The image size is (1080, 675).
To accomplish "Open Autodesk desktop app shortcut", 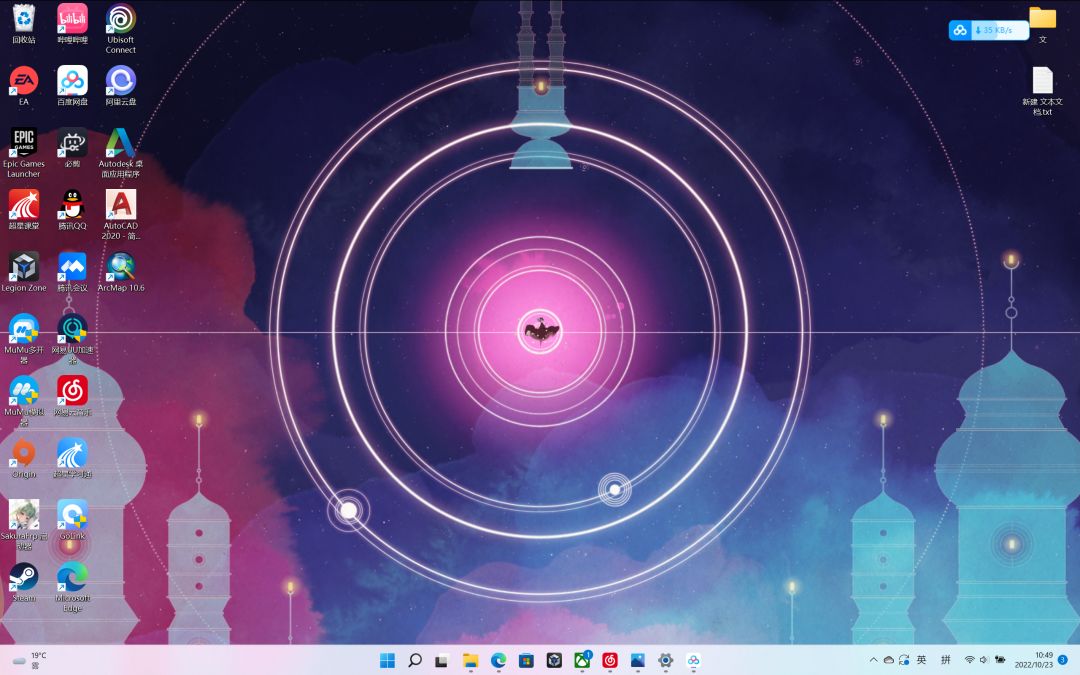I will coord(121,153).
